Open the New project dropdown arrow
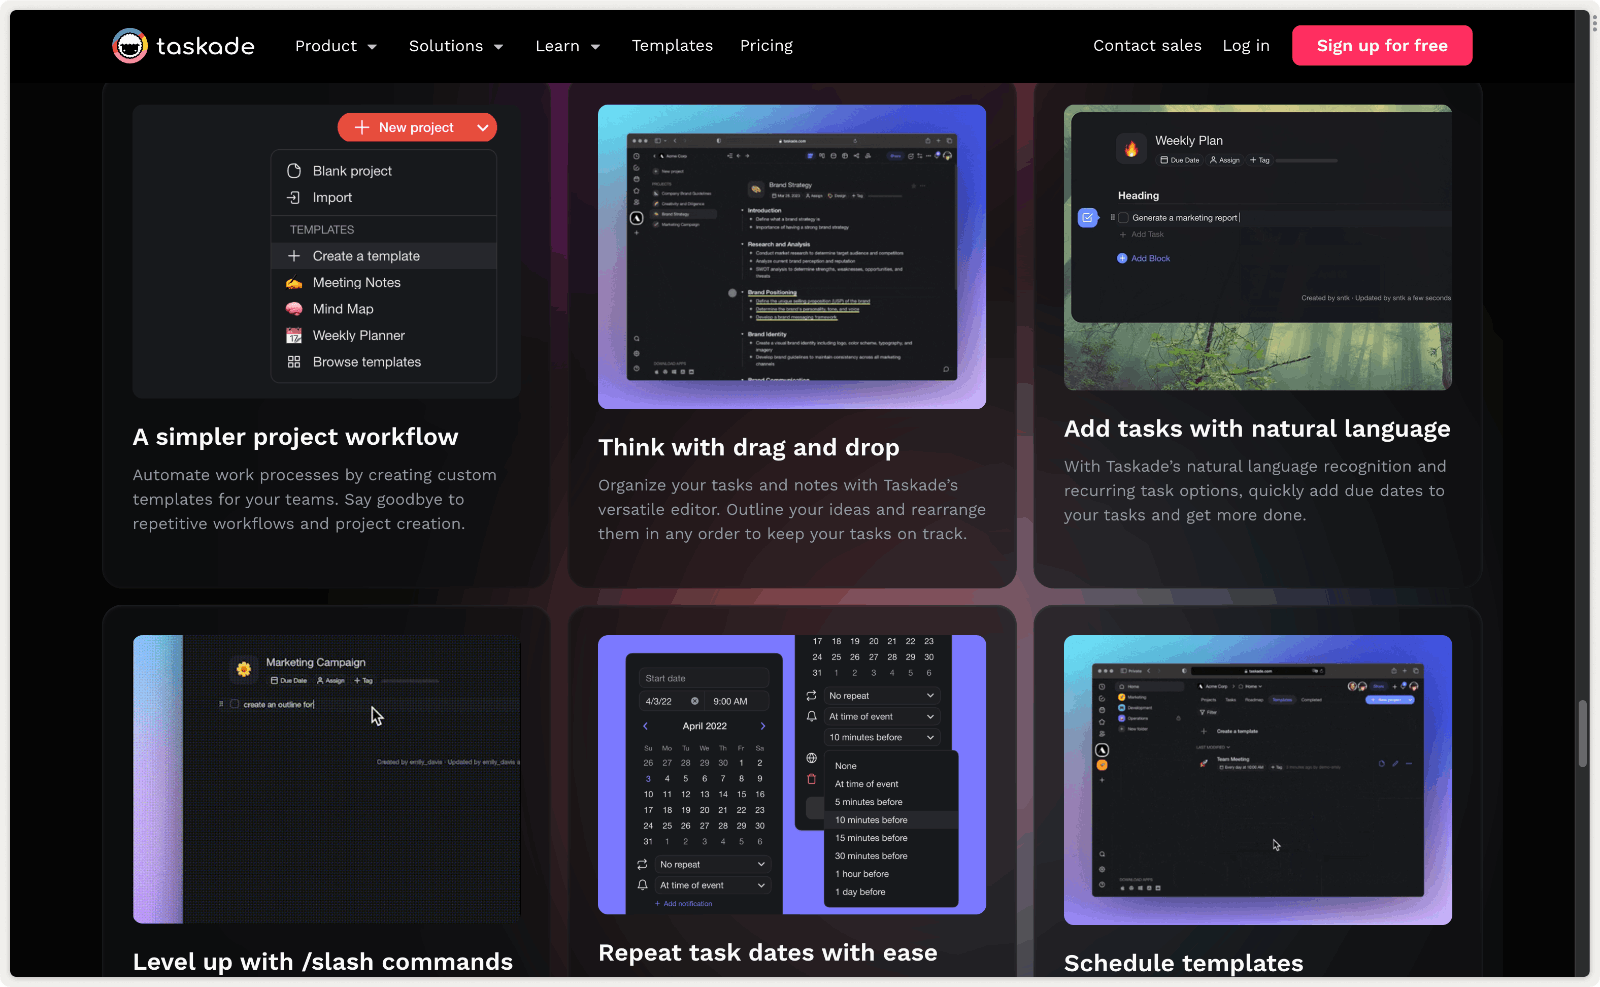 point(483,128)
